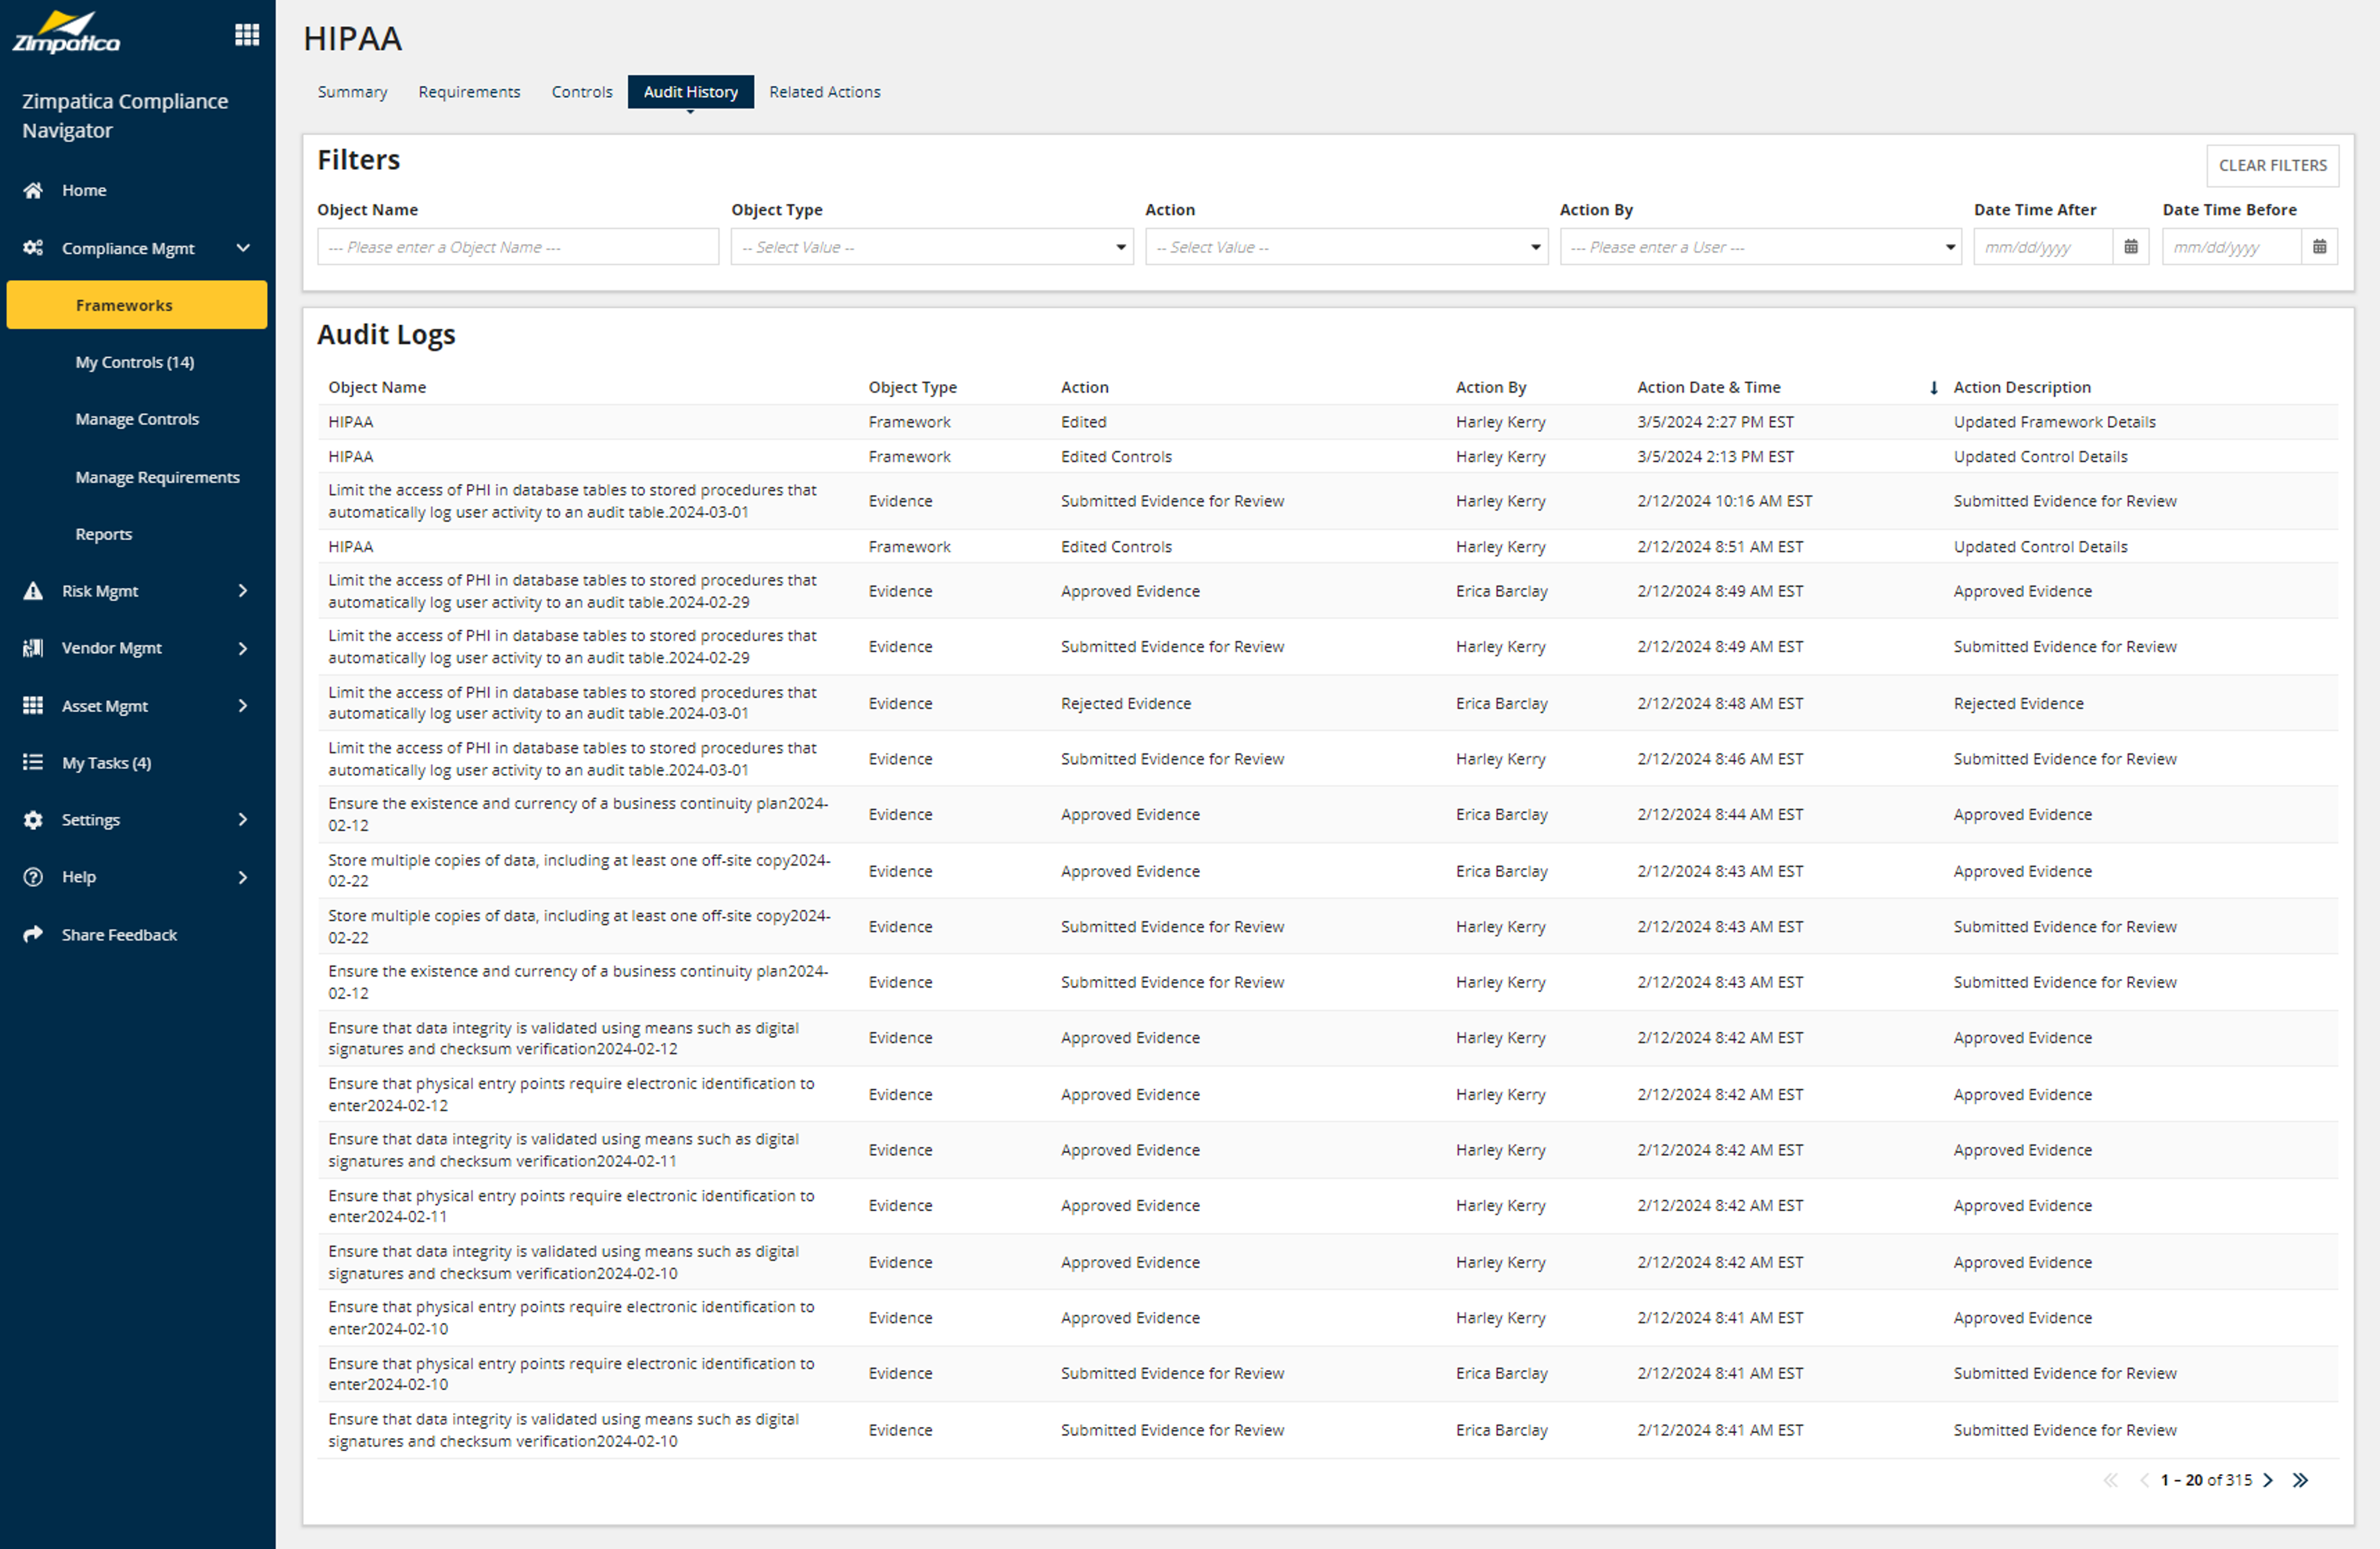
Task: Click the 2/12/2024 8:48 AM EST cell
Action: tap(1720, 704)
